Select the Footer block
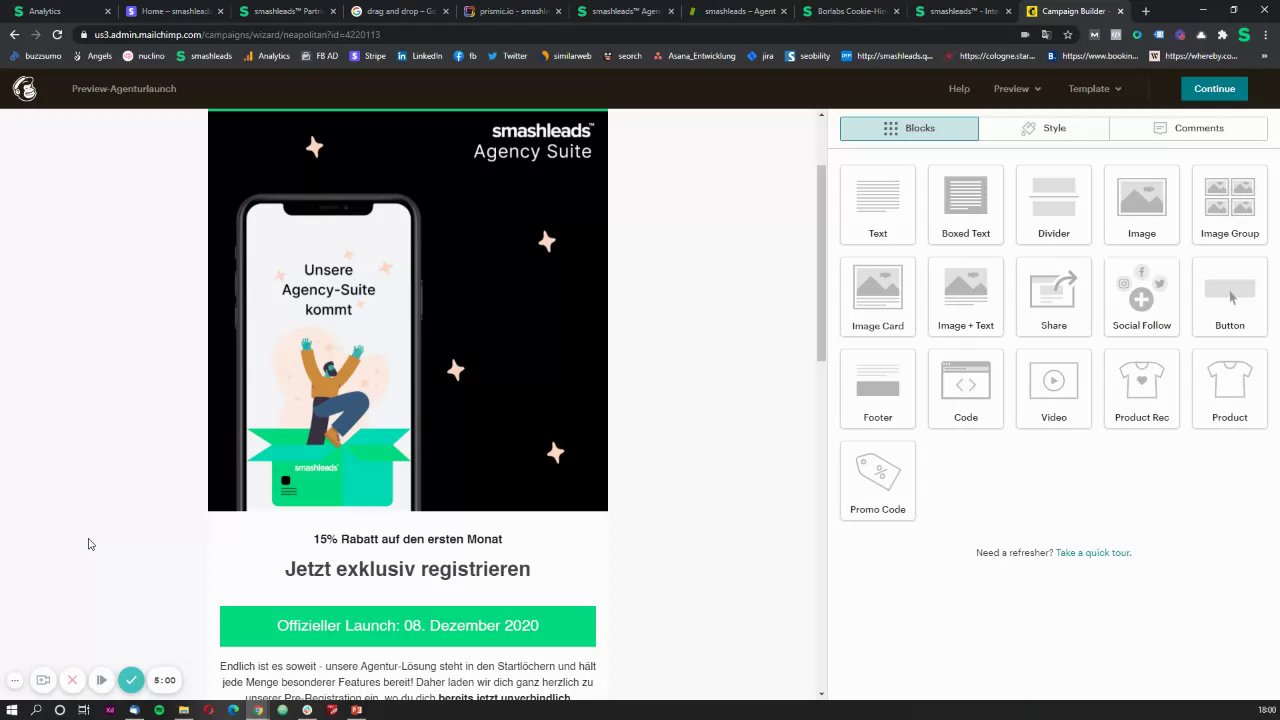Viewport: 1280px width, 720px height. coord(878,389)
